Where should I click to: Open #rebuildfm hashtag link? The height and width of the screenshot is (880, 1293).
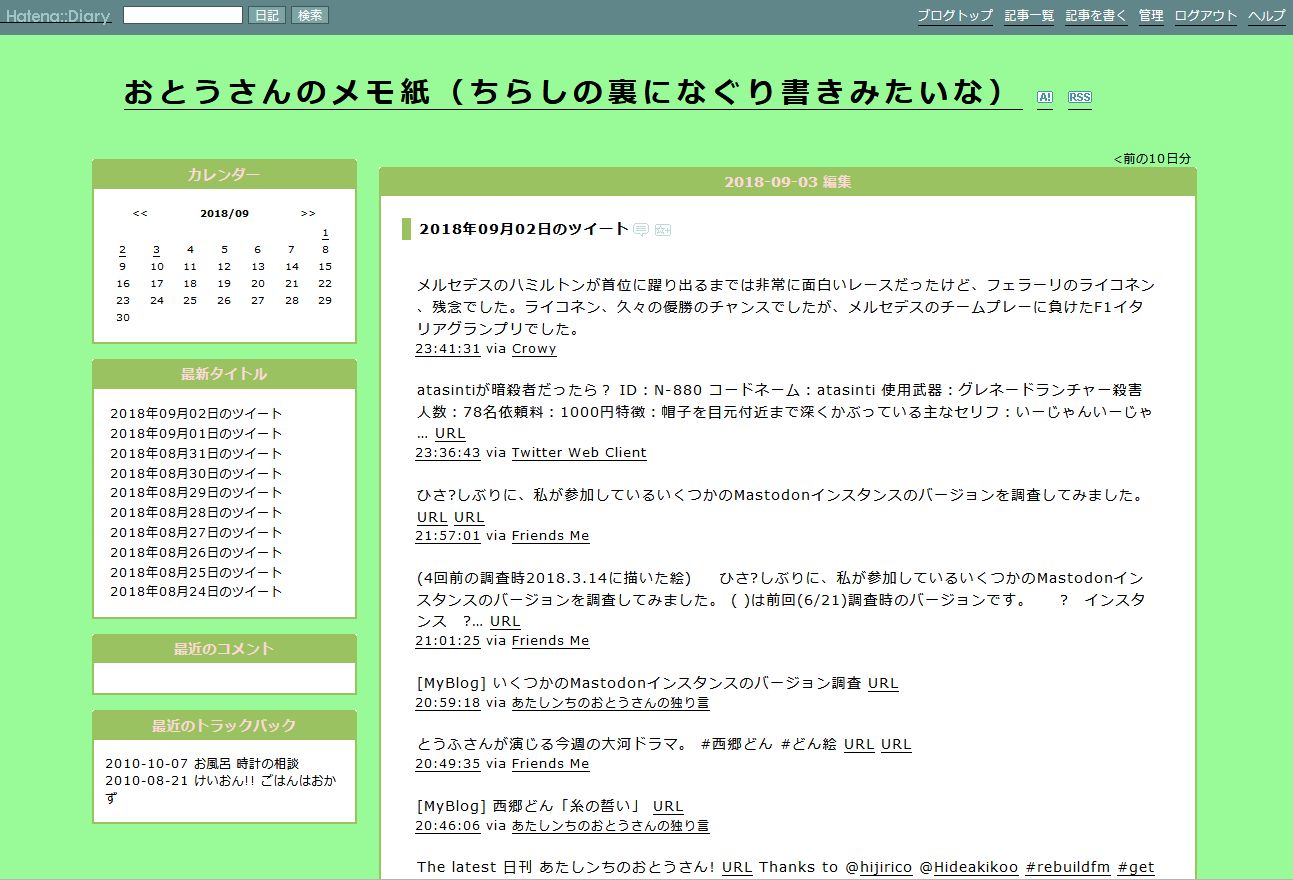pyautogui.click(x=1067, y=867)
